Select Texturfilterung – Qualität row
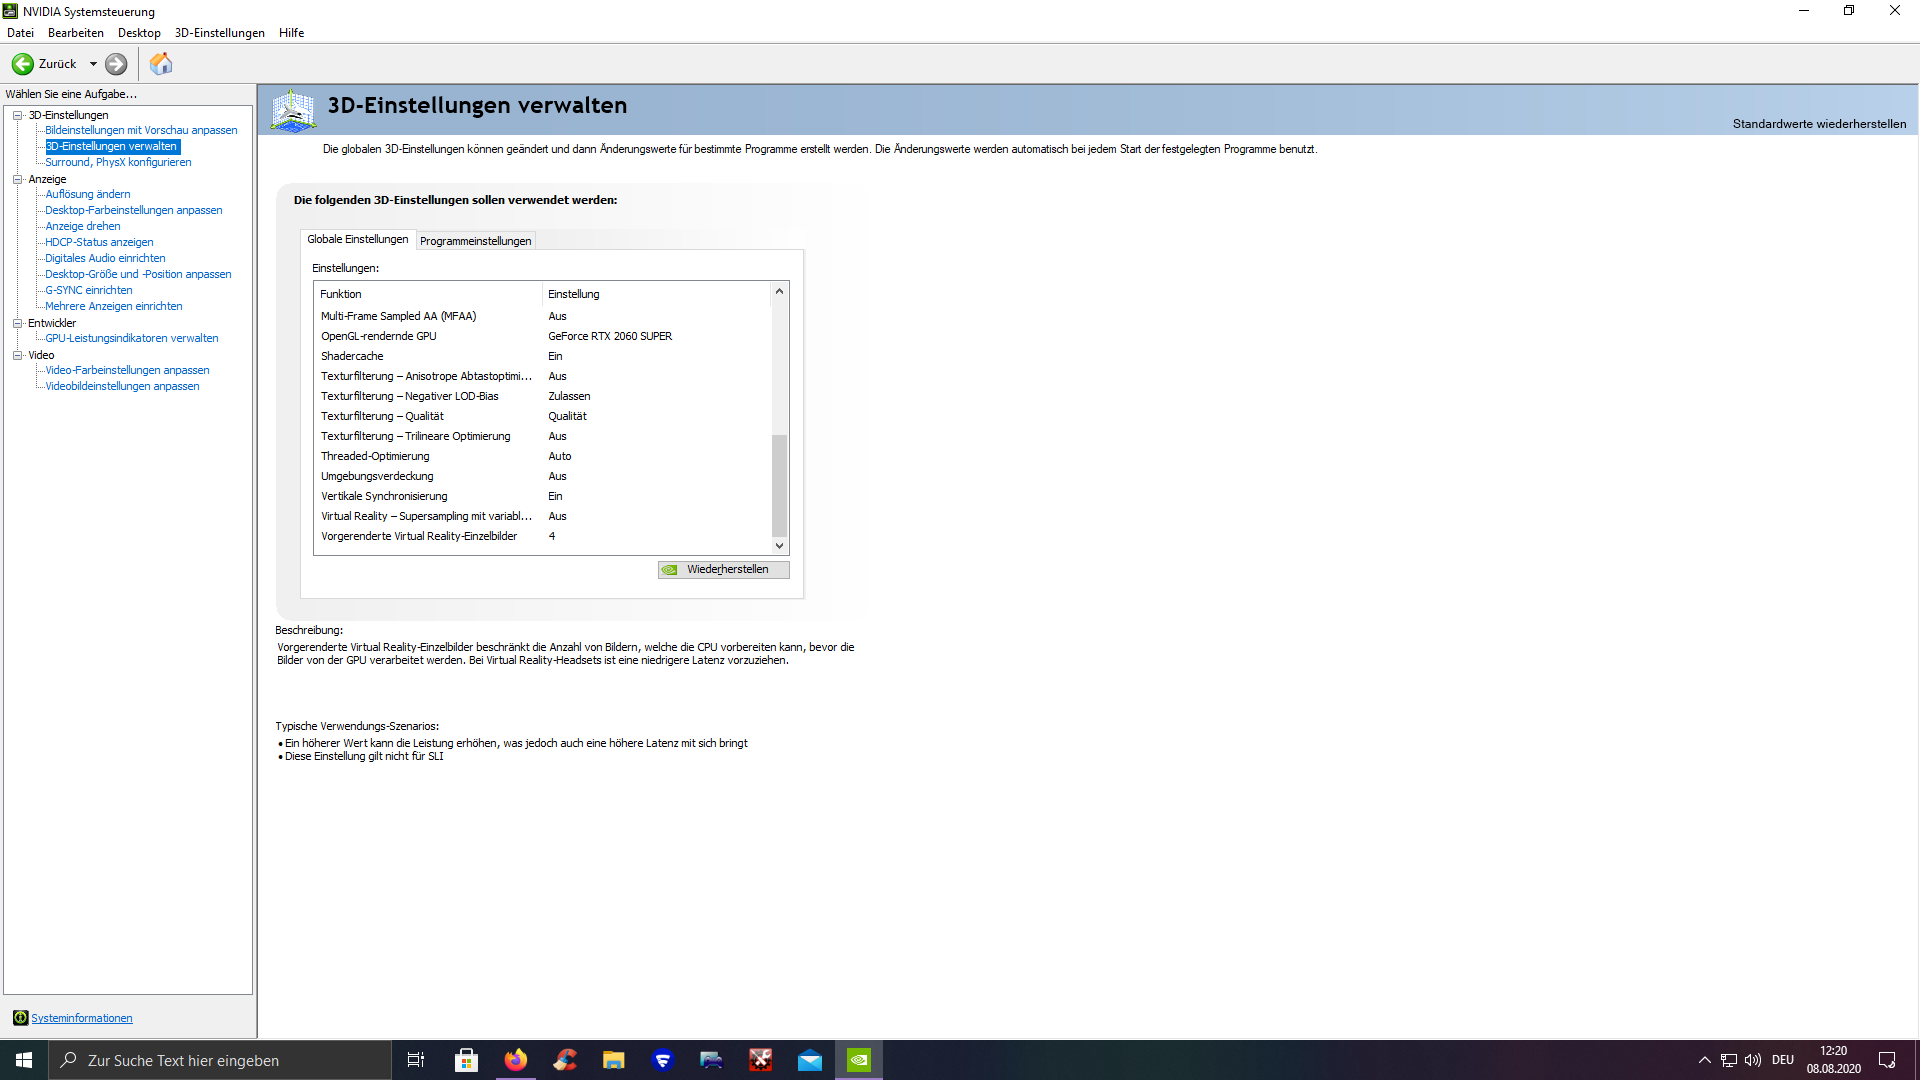The width and height of the screenshot is (1920, 1080). coord(543,416)
